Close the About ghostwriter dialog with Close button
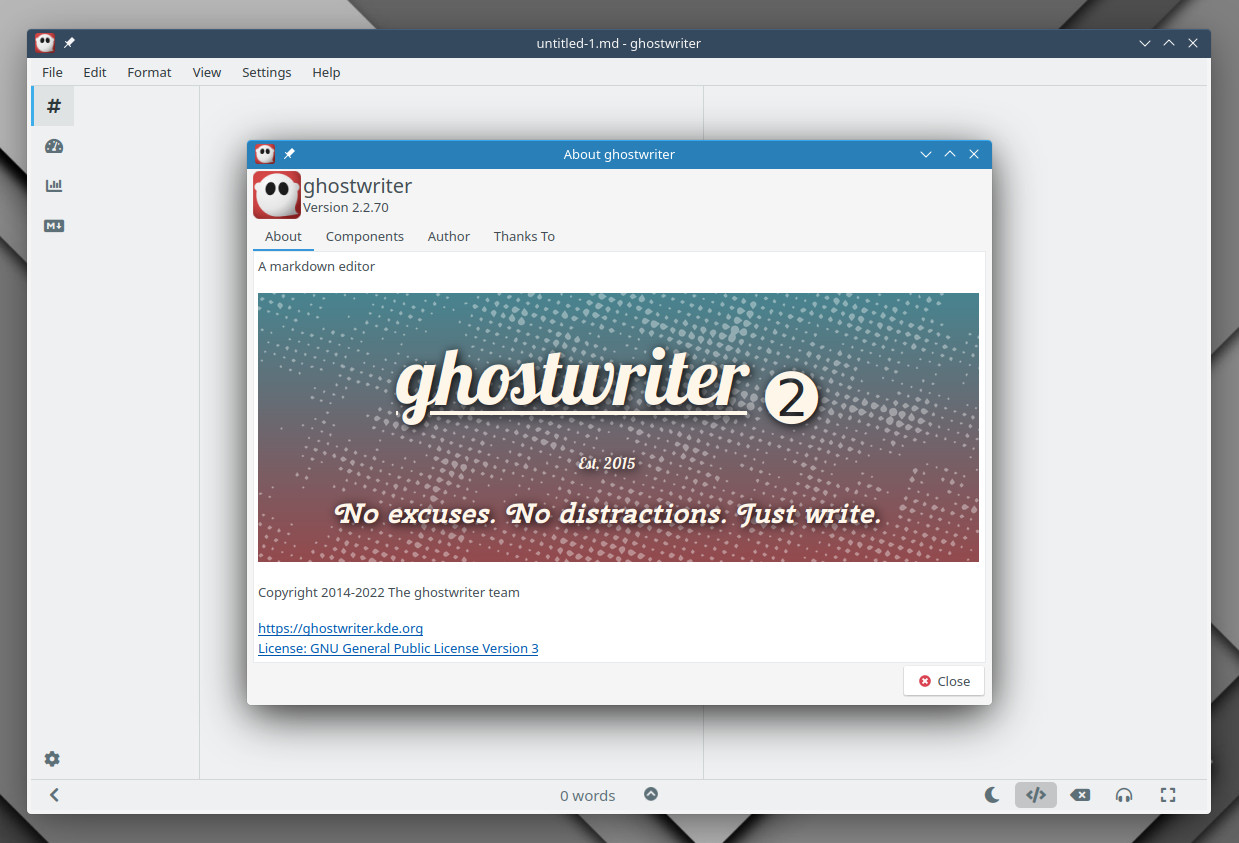Image resolution: width=1239 pixels, height=843 pixels. pos(944,681)
